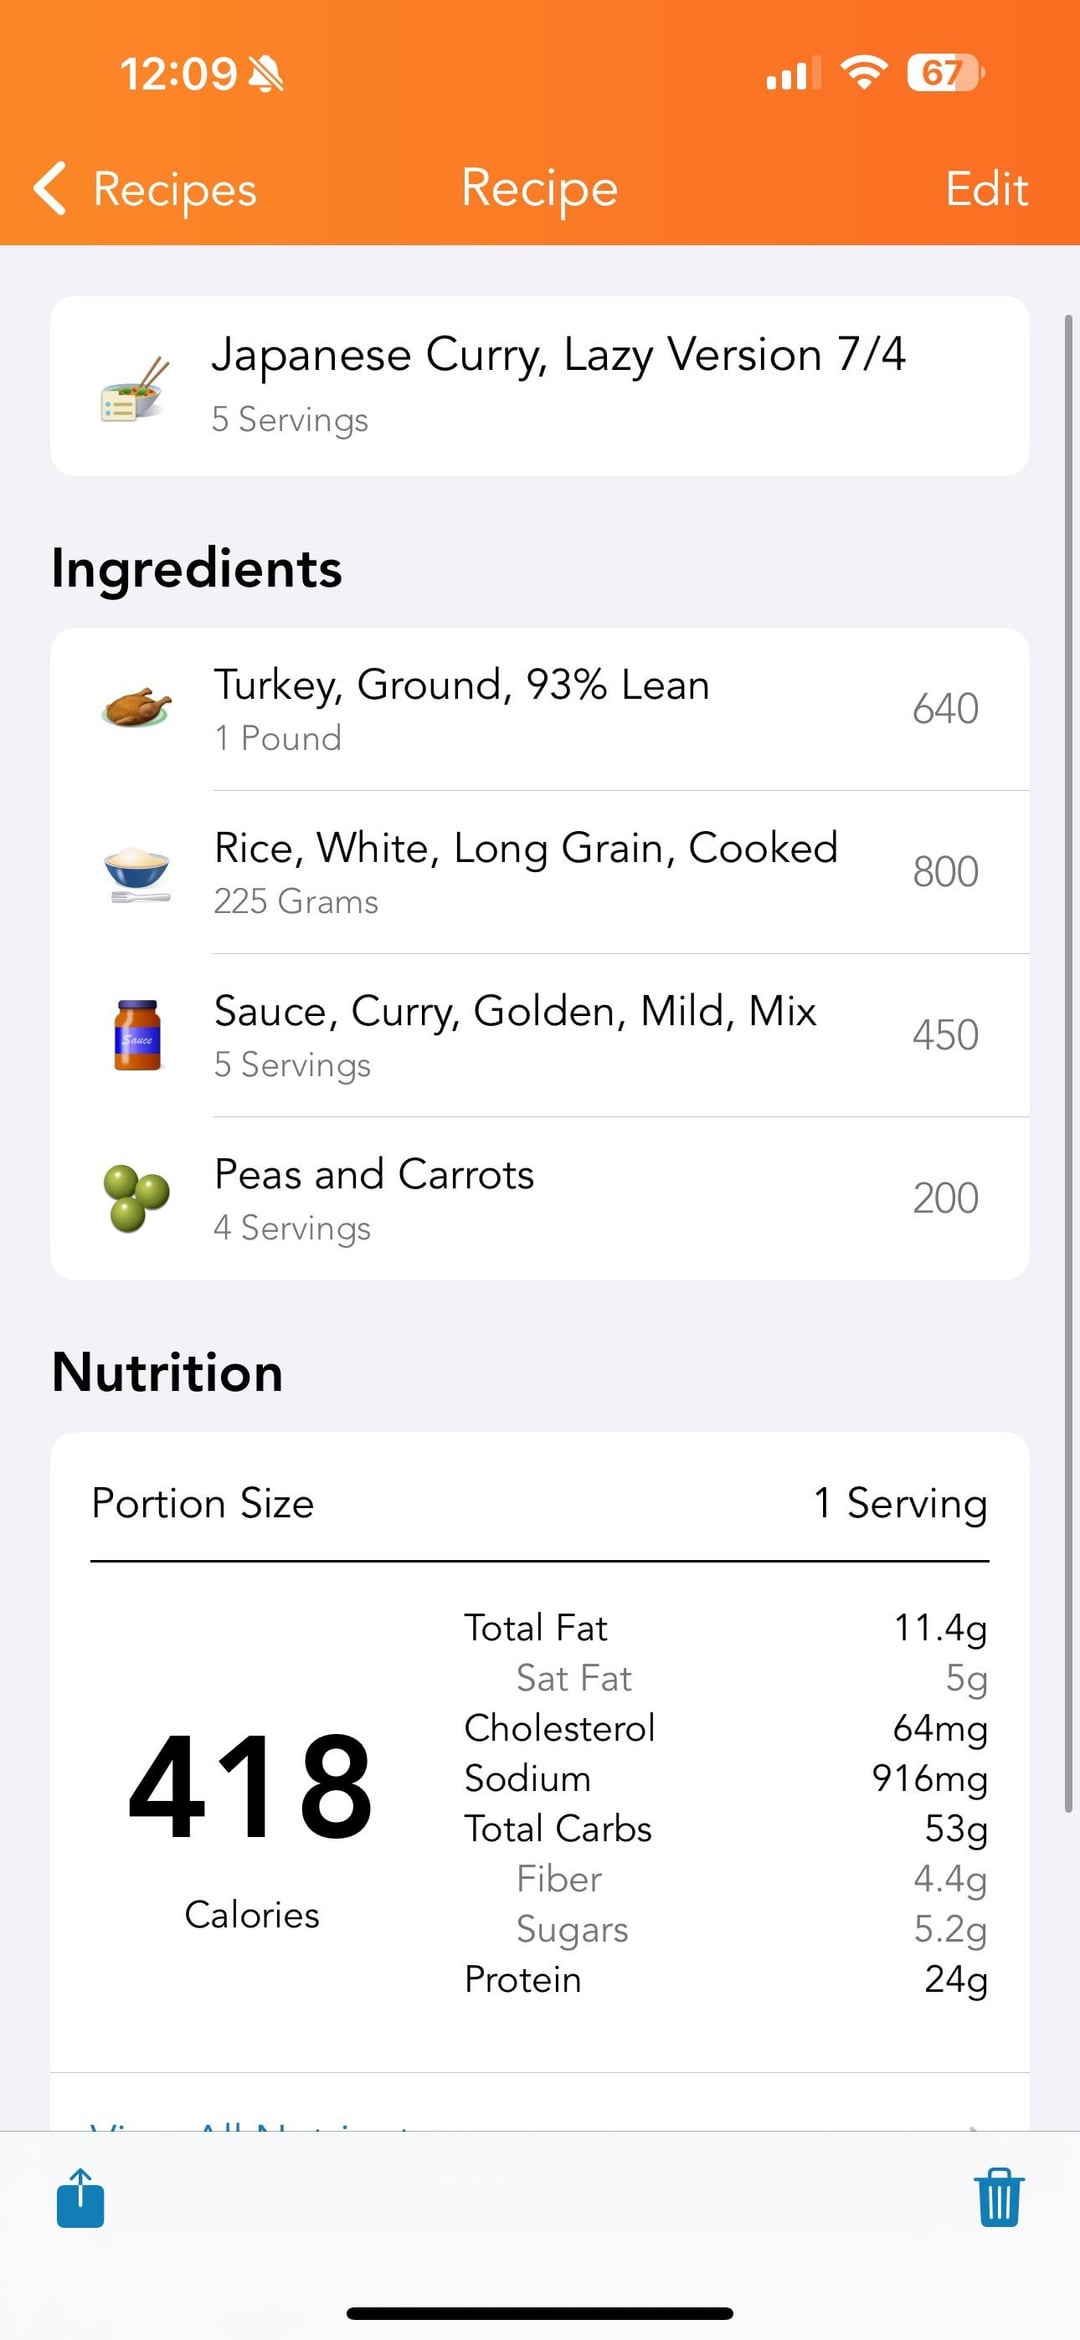The height and width of the screenshot is (2340, 1080).
Task: Tap the Wi-Fi status icon
Action: [x=864, y=73]
